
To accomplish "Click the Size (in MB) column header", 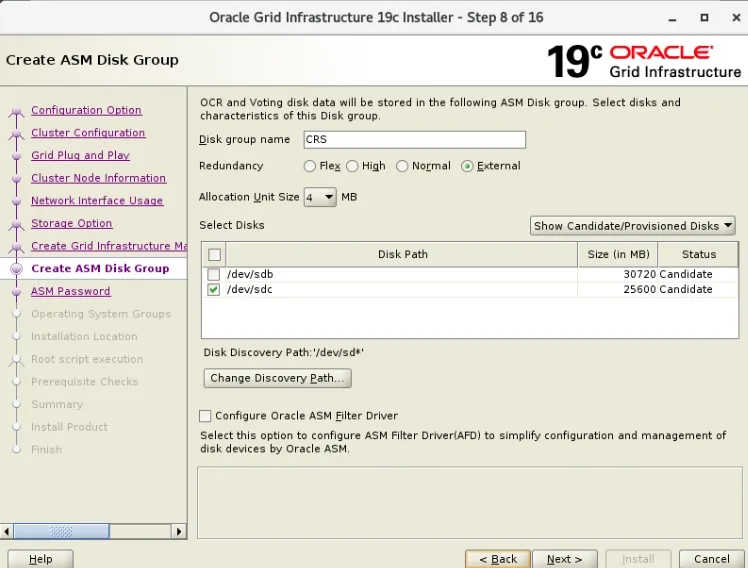I will click(x=618, y=255).
